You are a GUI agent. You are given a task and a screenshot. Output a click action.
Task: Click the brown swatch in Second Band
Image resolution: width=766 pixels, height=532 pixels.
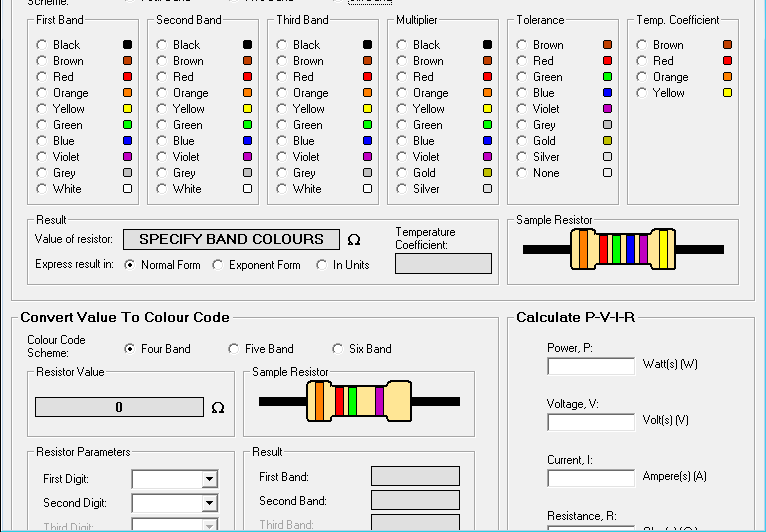coord(248,61)
